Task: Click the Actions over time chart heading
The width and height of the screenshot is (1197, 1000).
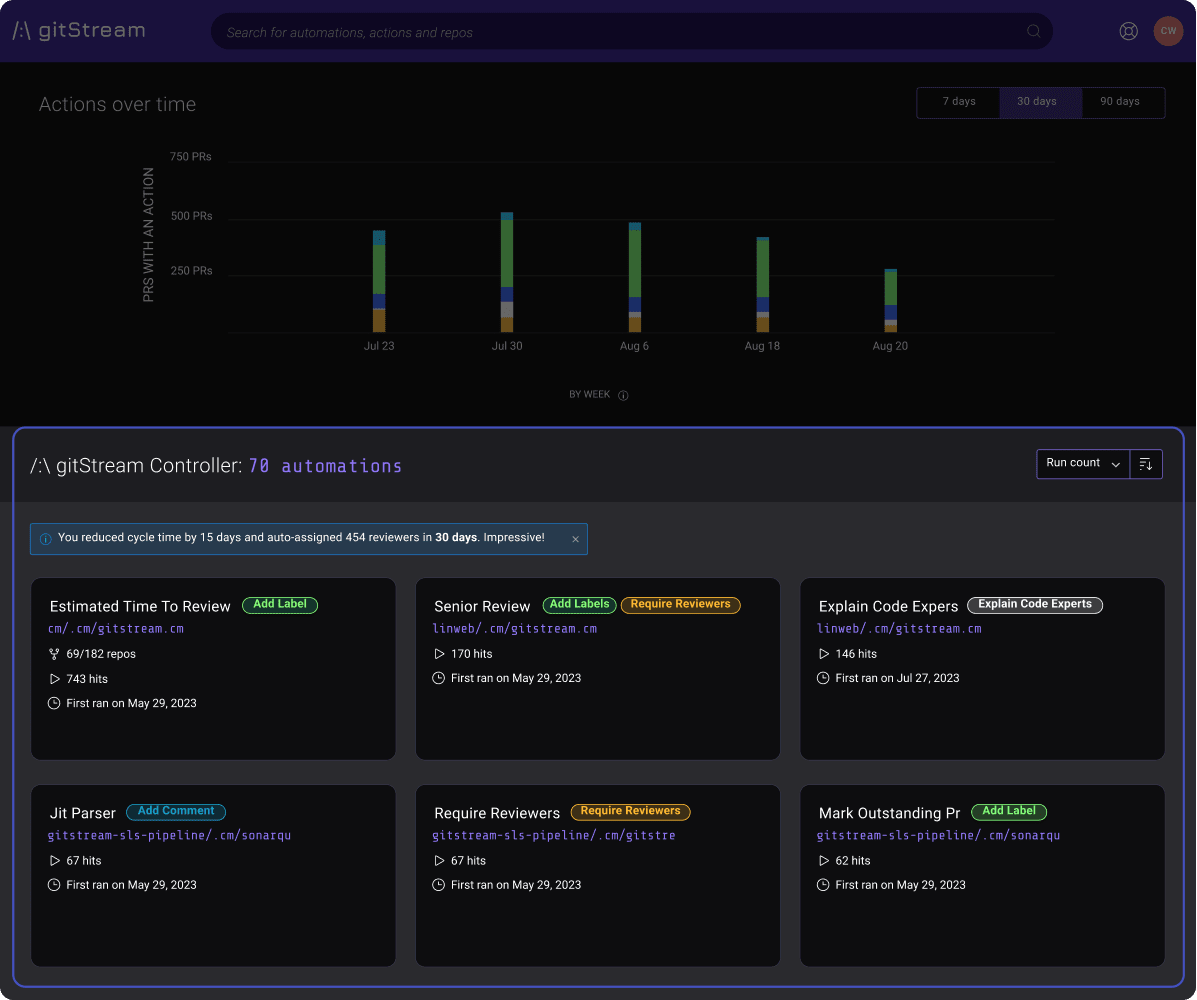Action: [117, 104]
